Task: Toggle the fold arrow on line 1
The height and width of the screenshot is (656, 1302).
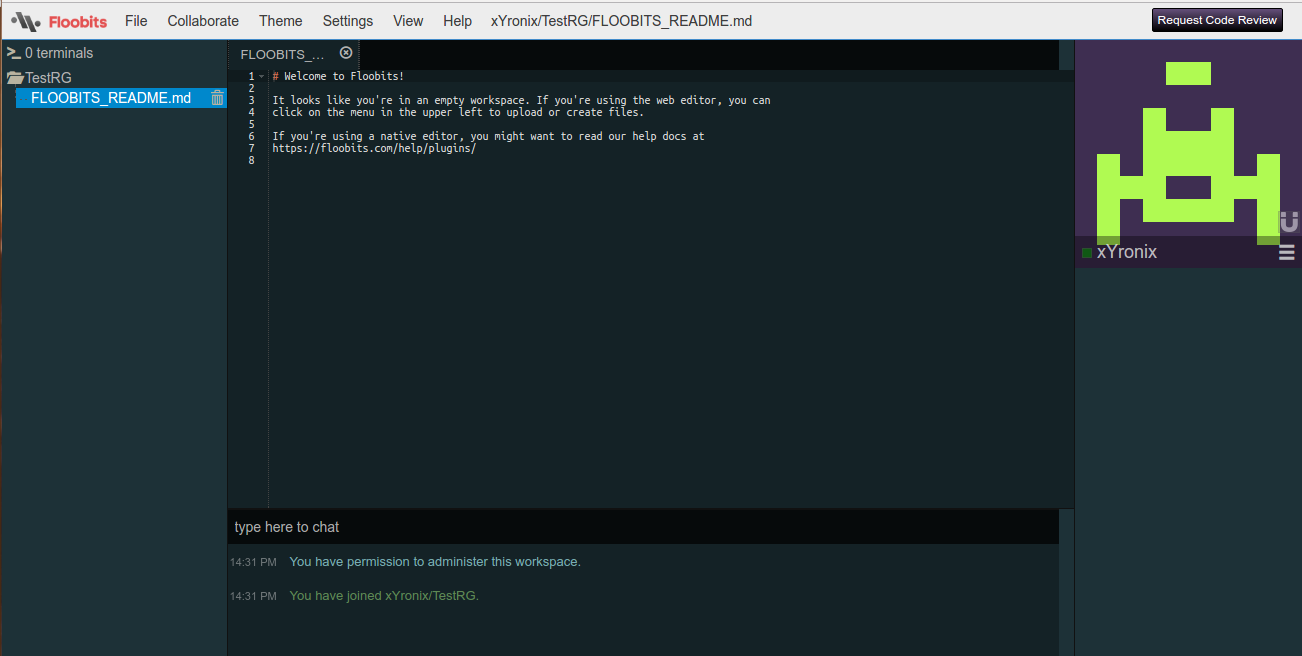Action: pyautogui.click(x=261, y=77)
